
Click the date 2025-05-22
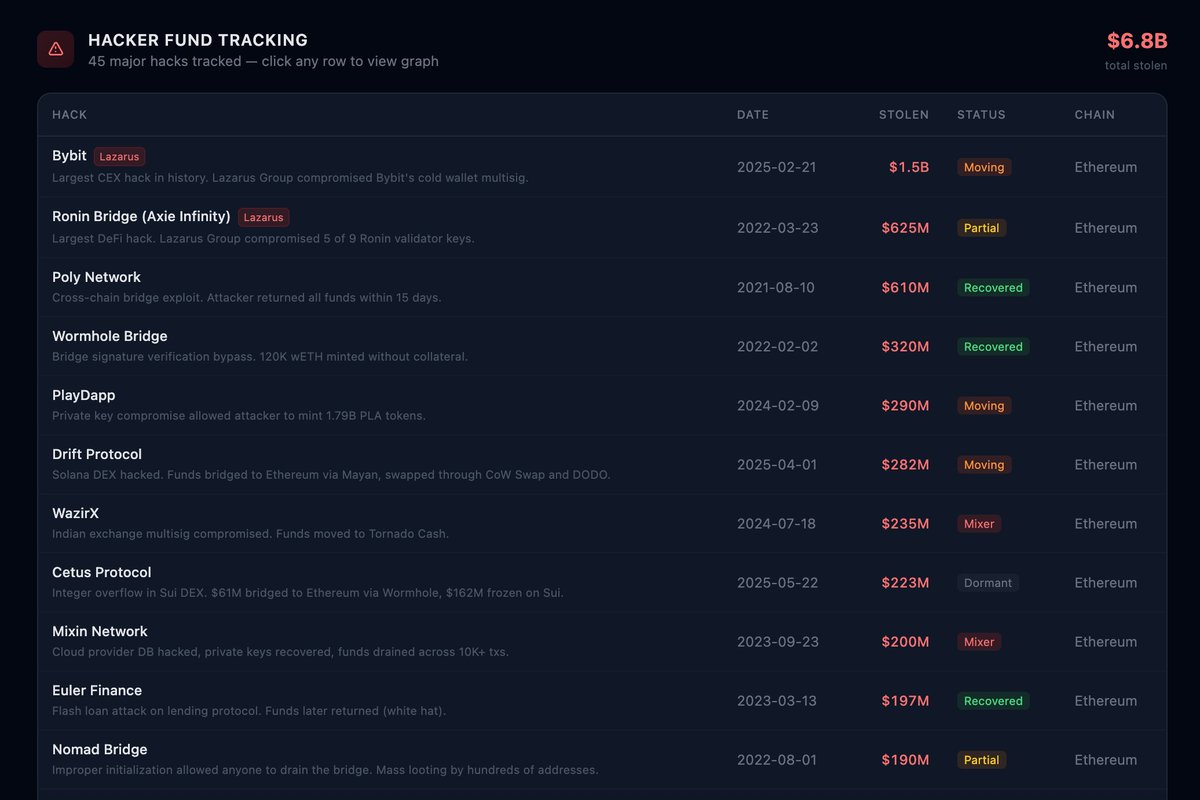pyautogui.click(x=778, y=582)
